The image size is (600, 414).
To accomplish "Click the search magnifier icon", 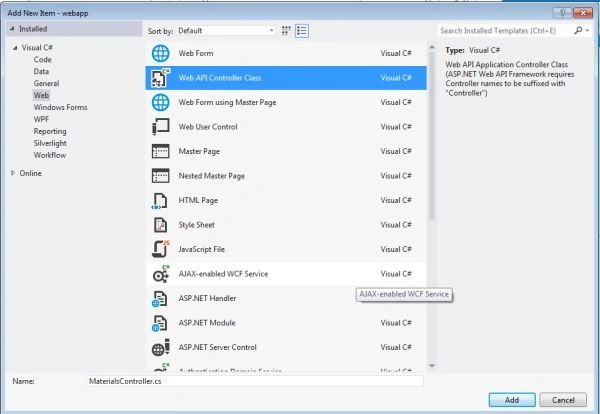I will tap(578, 30).
